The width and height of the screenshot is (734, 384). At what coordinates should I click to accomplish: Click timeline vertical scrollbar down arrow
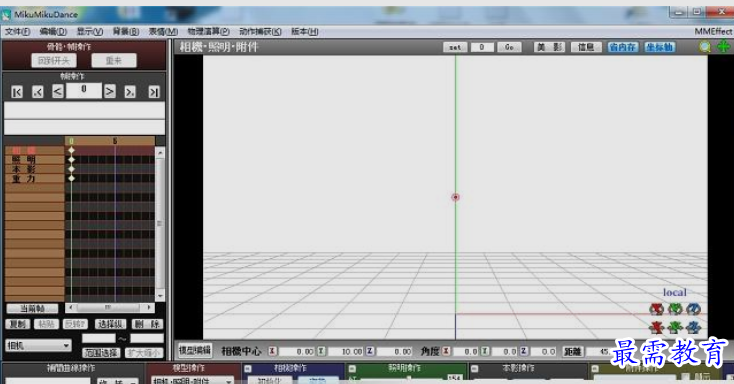point(160,296)
